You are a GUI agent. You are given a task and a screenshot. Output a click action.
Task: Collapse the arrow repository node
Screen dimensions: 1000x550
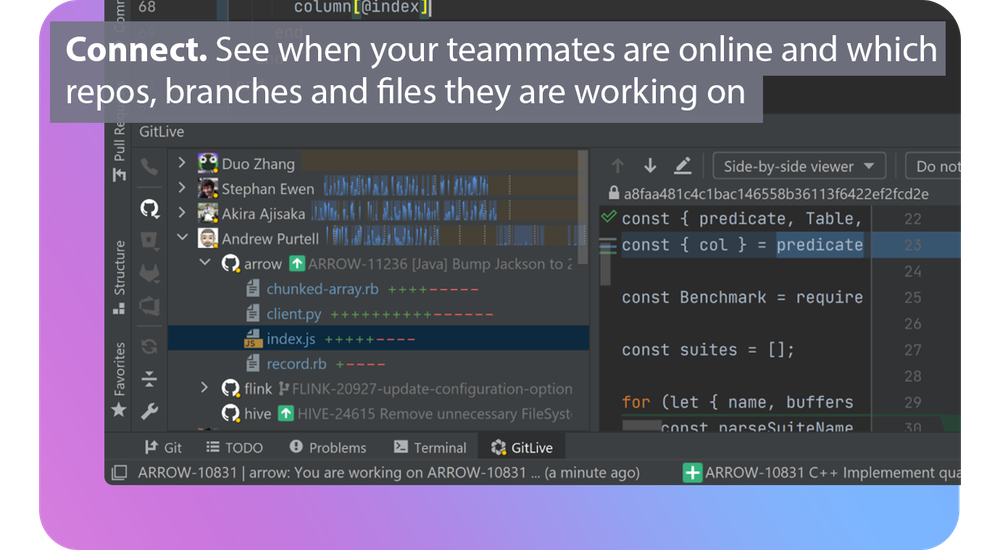(205, 262)
